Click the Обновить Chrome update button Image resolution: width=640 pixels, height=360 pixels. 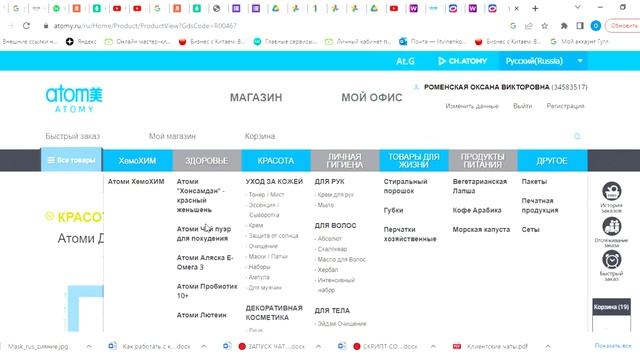[623, 26]
